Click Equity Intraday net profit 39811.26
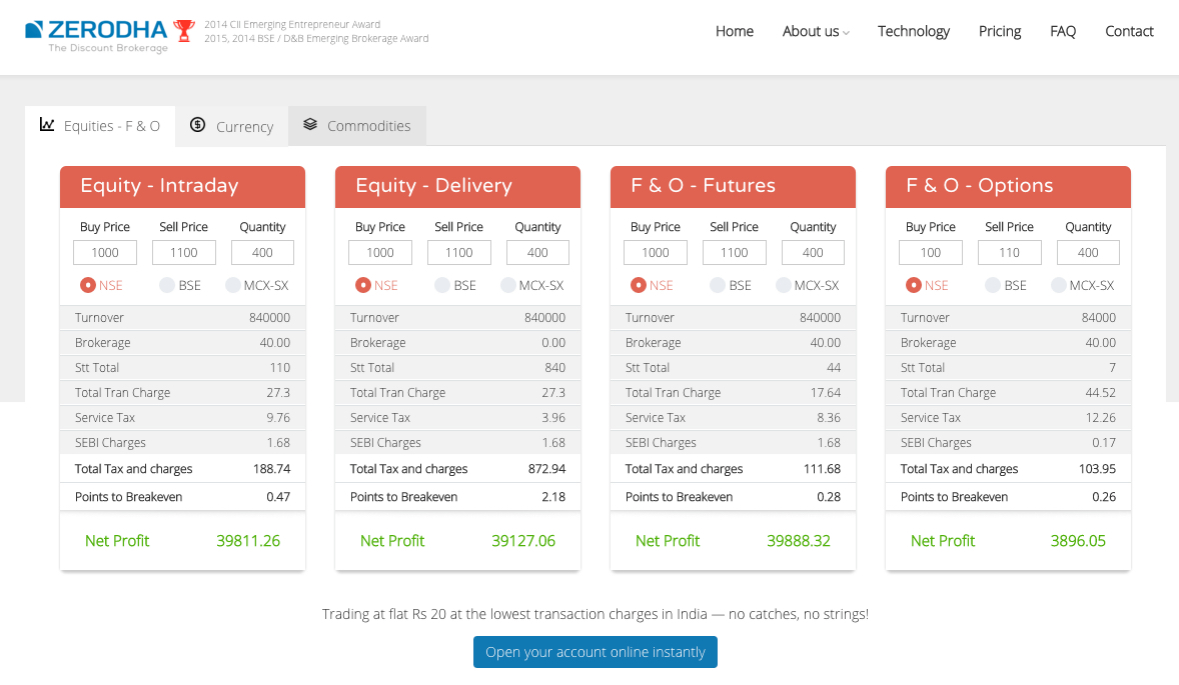Screen dimensions: 1179x685 248,541
